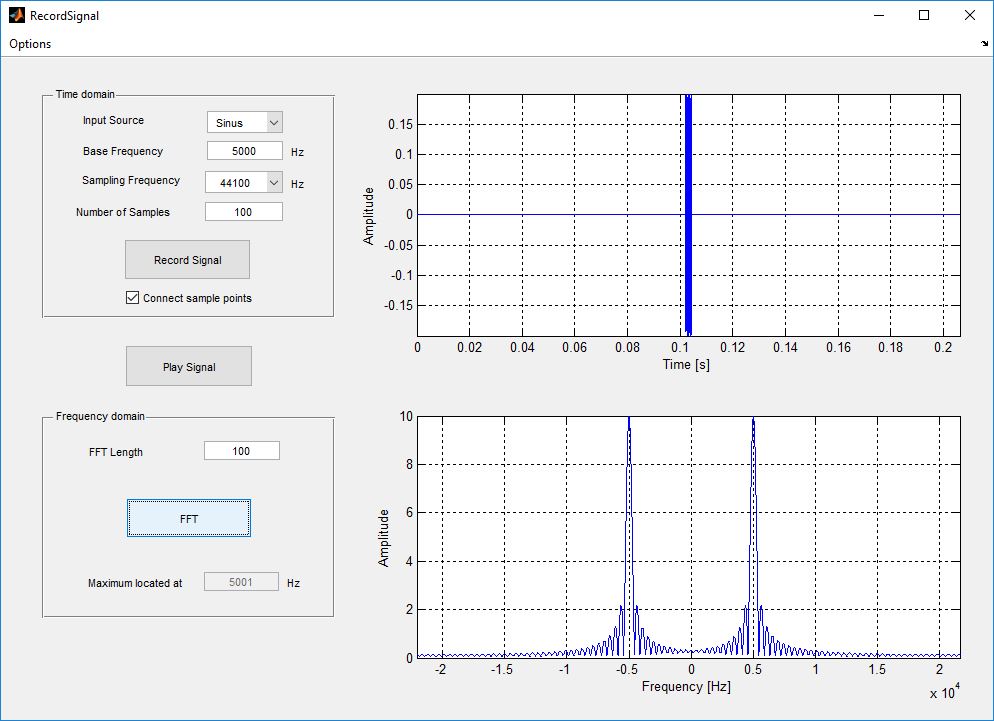994x721 pixels.
Task: Click the Time [s] axis label
Action: (686, 365)
